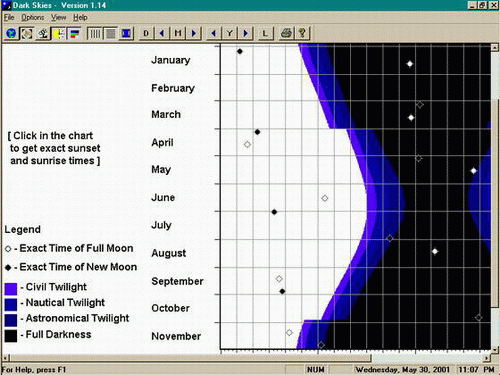Click the colored bars legend icon
The width and height of the screenshot is (500, 375).
click(x=75, y=33)
